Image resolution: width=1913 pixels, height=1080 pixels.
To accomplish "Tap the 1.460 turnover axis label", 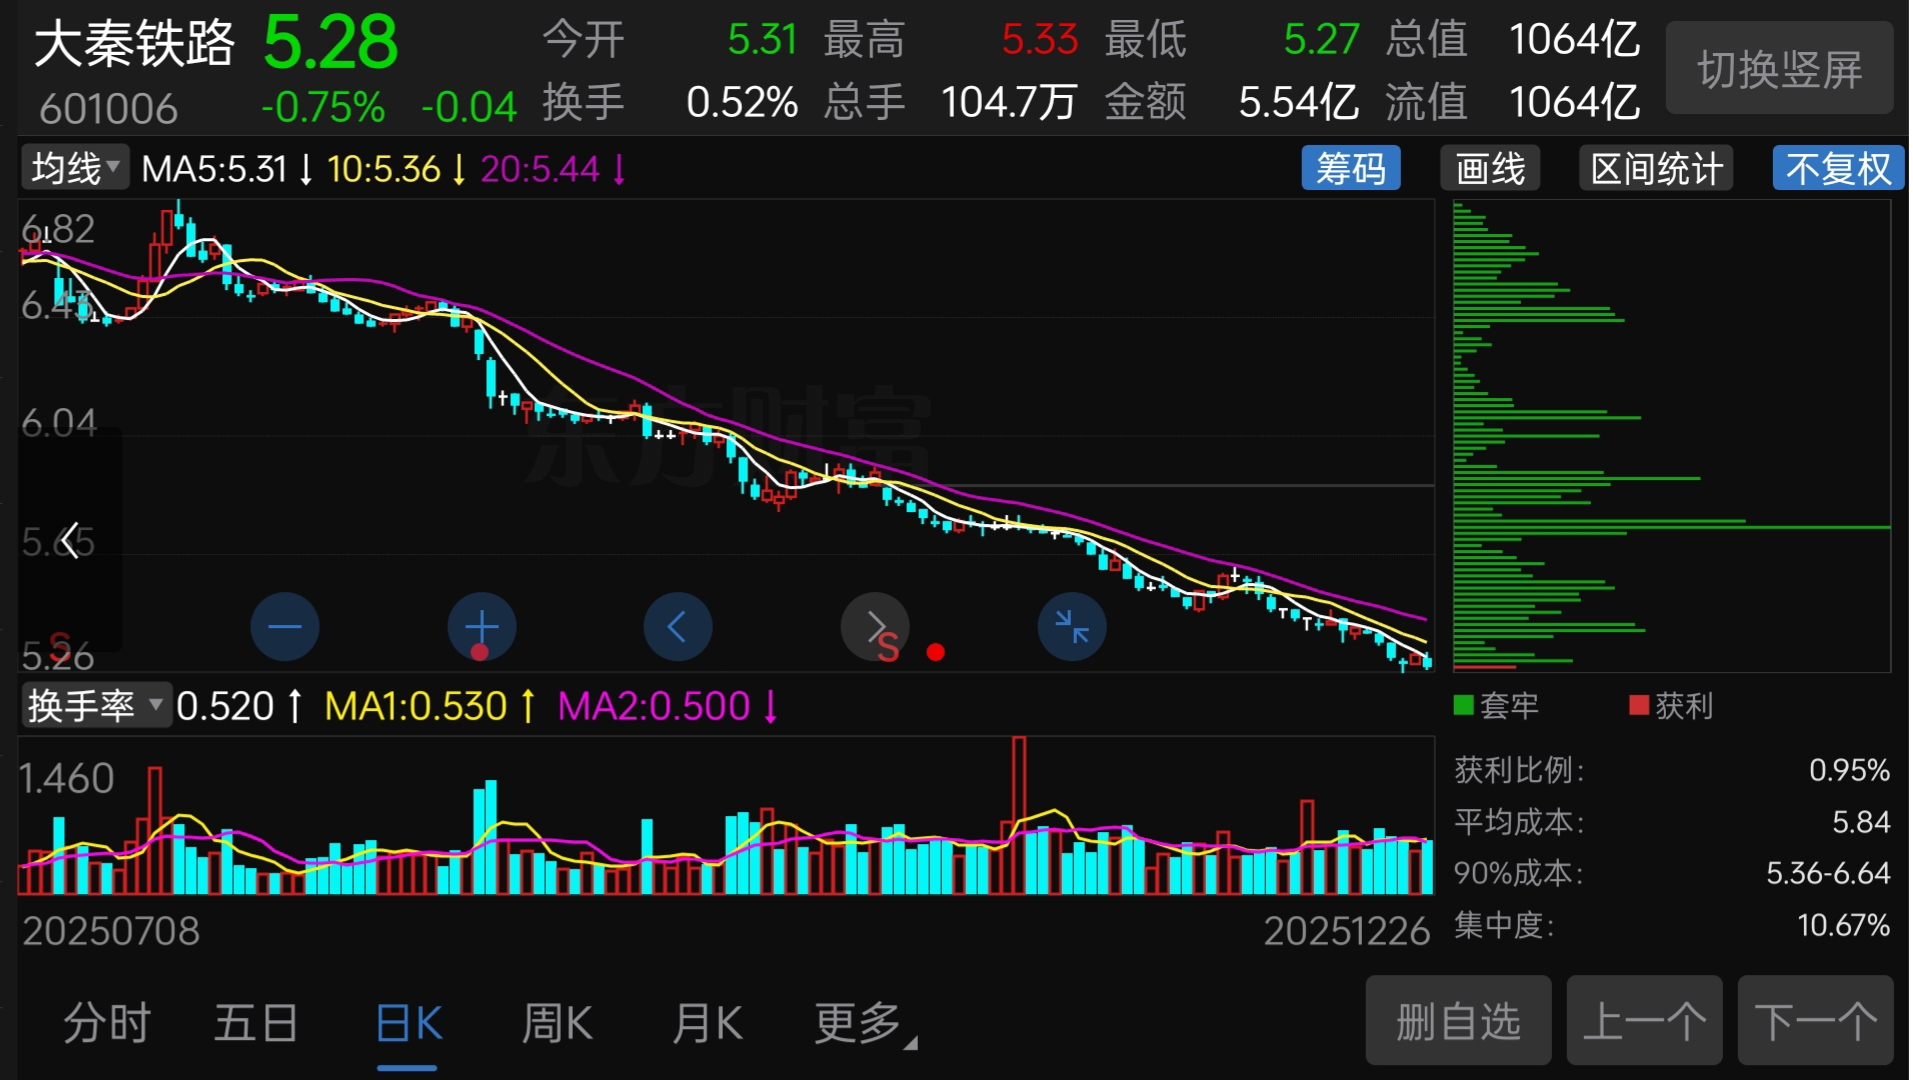I will click(x=67, y=779).
